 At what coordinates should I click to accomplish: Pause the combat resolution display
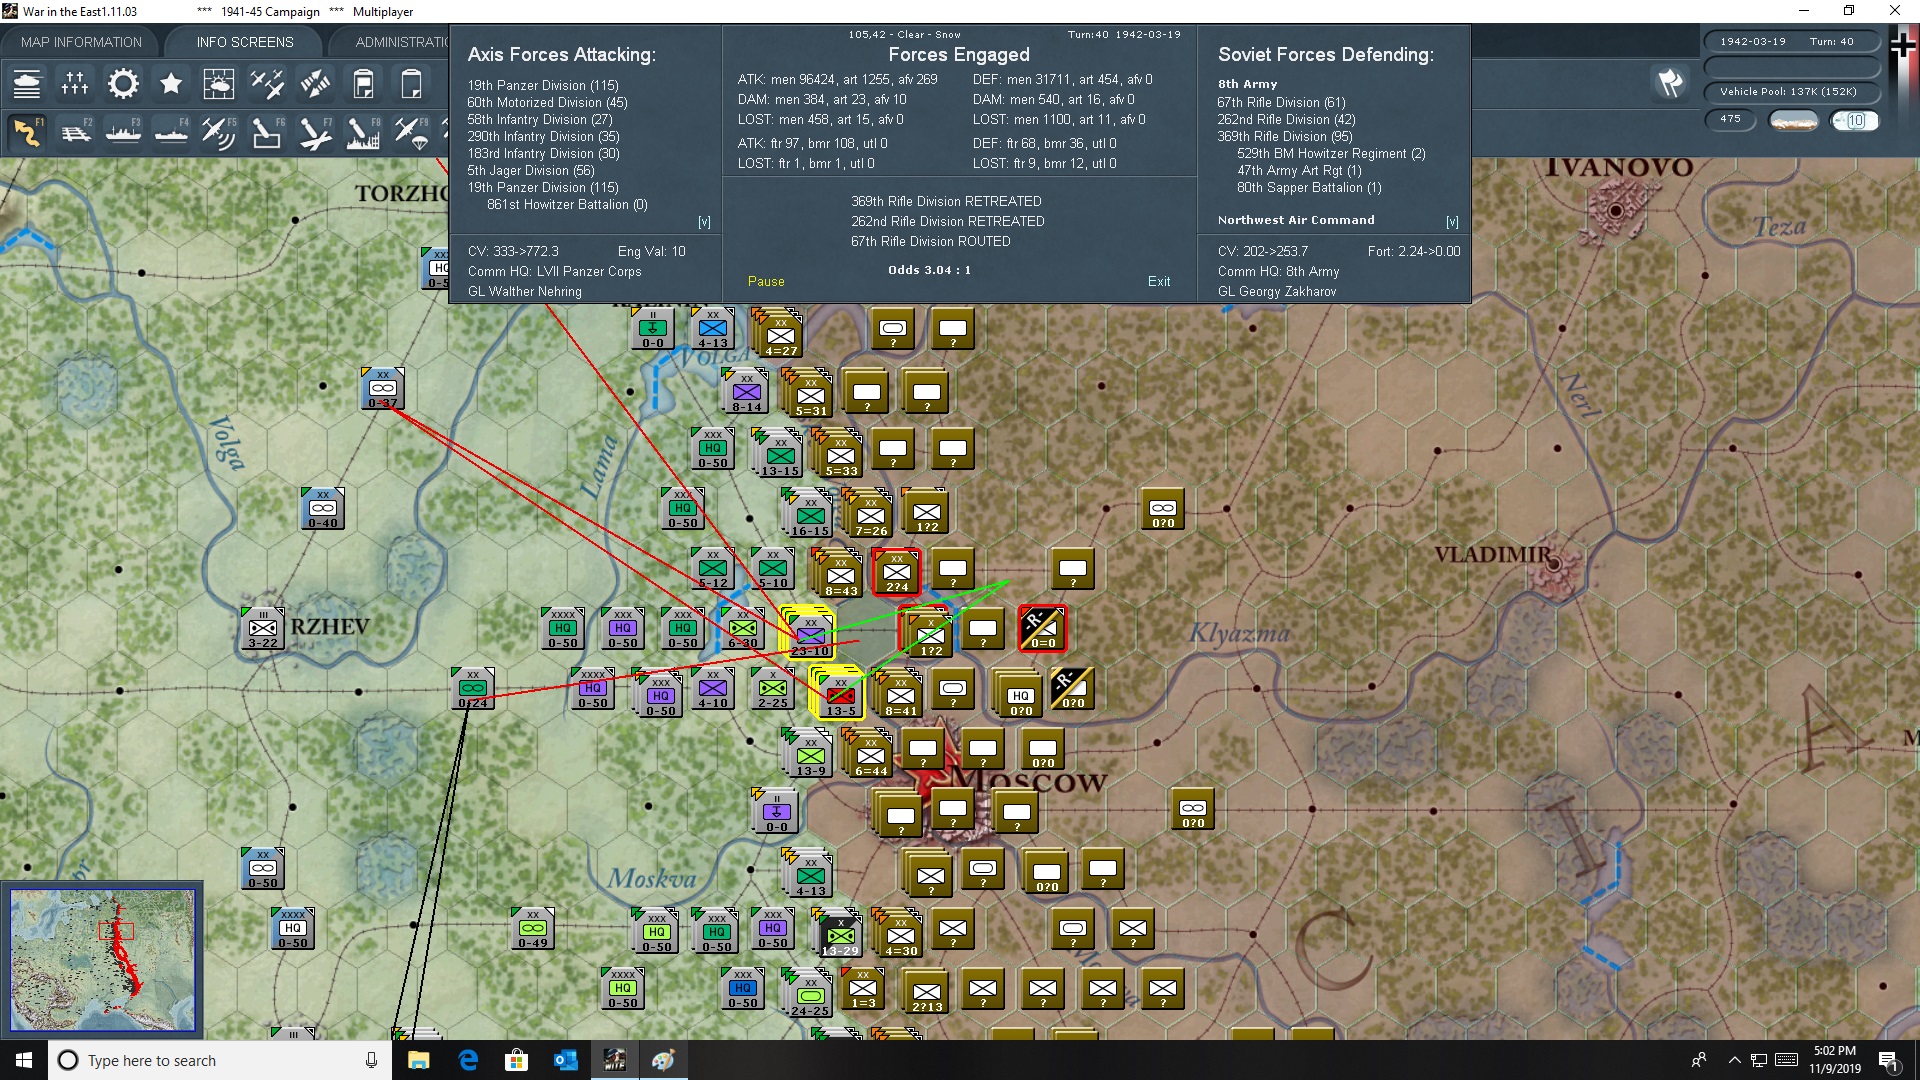tap(766, 281)
